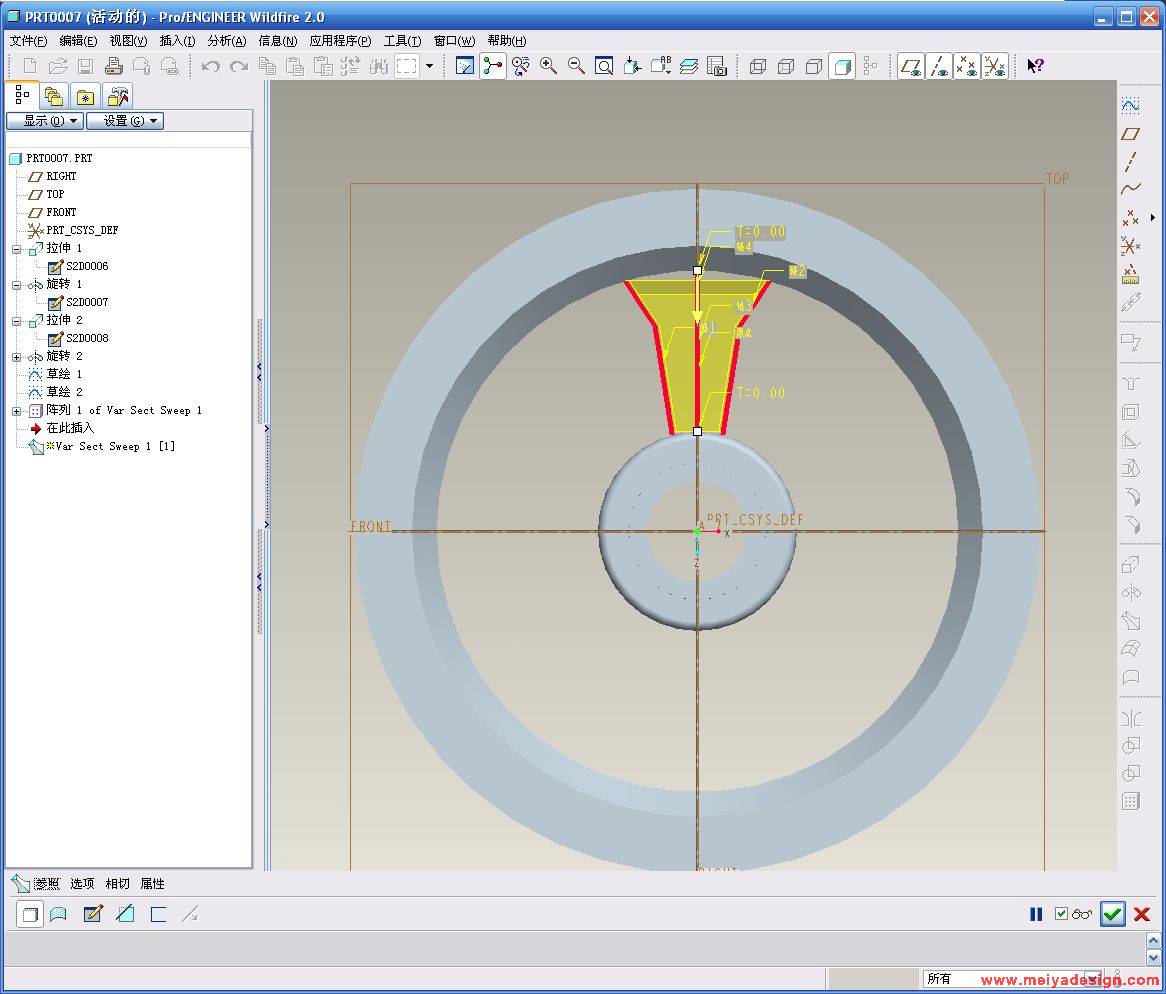
Task: Collapse the 拉伸 1 tree node
Action: [17, 248]
